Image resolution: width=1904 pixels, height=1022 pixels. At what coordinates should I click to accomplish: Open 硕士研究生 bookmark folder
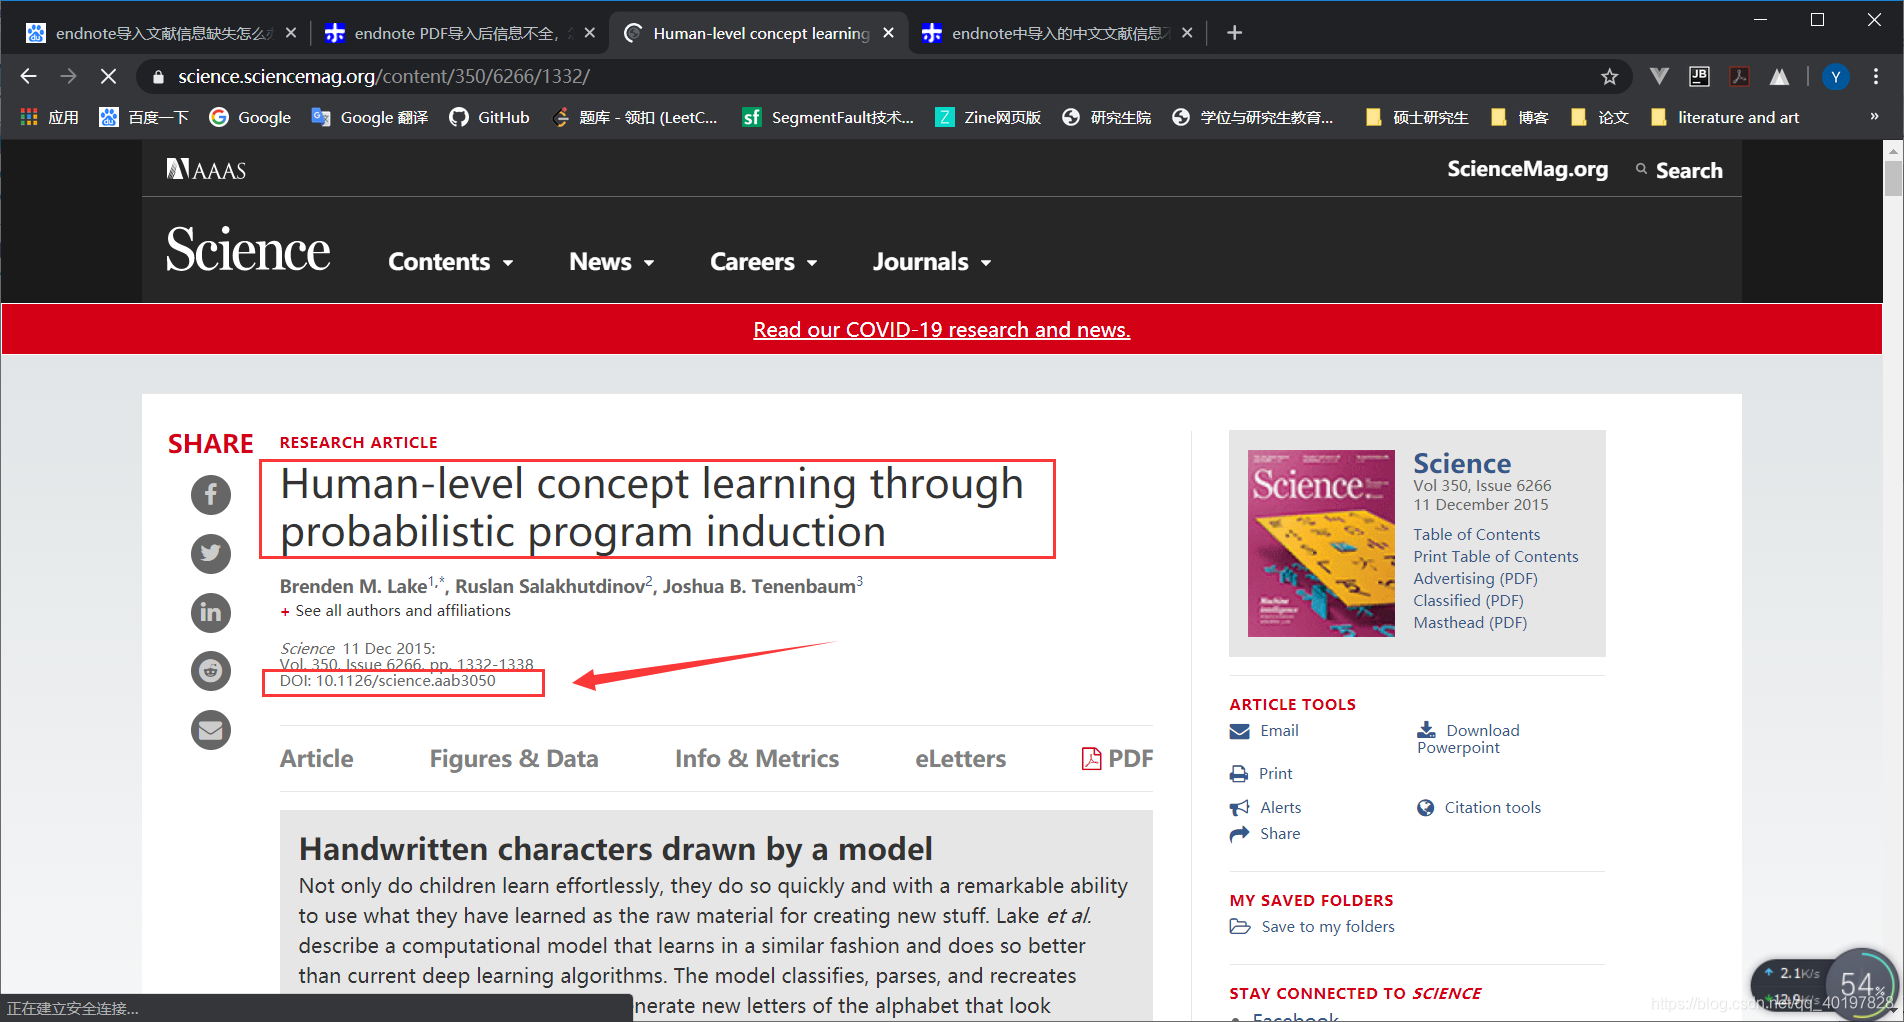pos(1417,118)
